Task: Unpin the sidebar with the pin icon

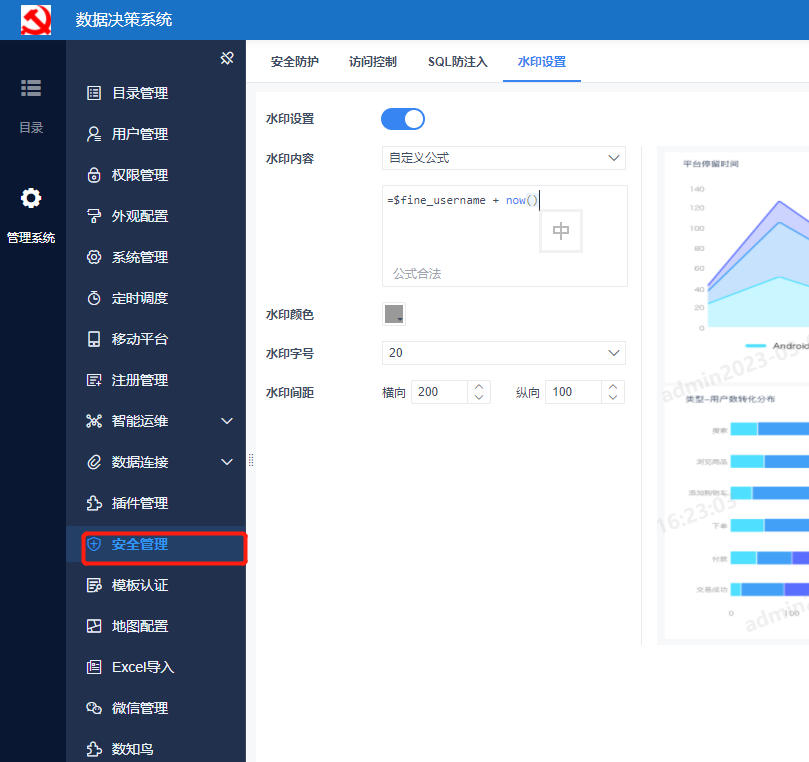Action: click(x=227, y=58)
